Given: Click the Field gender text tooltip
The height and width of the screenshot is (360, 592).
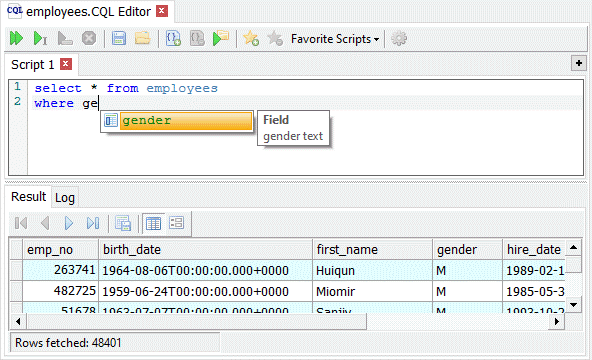Looking at the screenshot, I should (293, 128).
